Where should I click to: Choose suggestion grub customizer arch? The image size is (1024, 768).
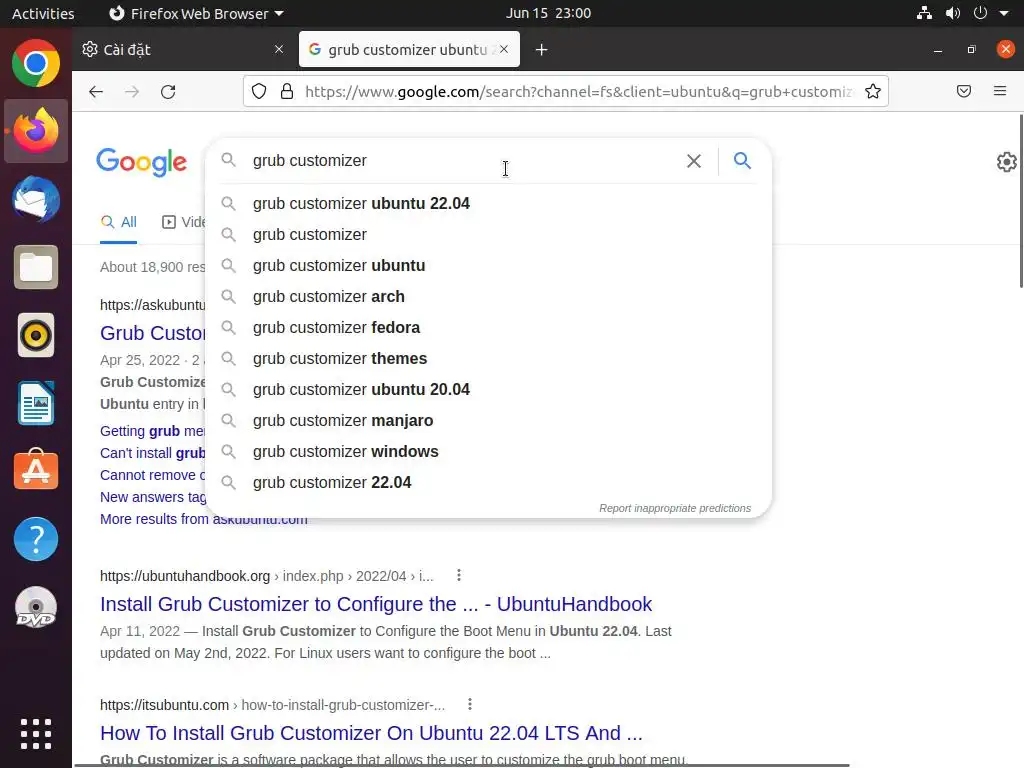pyautogui.click(x=488, y=296)
